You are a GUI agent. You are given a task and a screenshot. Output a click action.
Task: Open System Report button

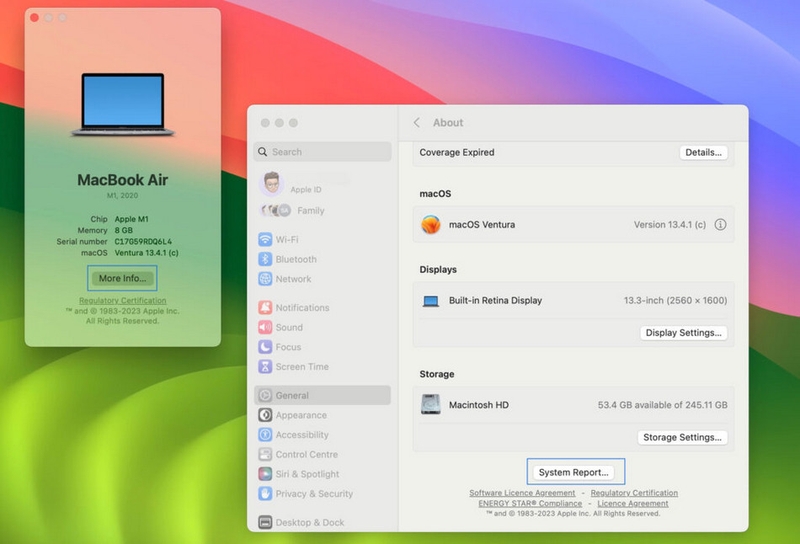(x=574, y=472)
